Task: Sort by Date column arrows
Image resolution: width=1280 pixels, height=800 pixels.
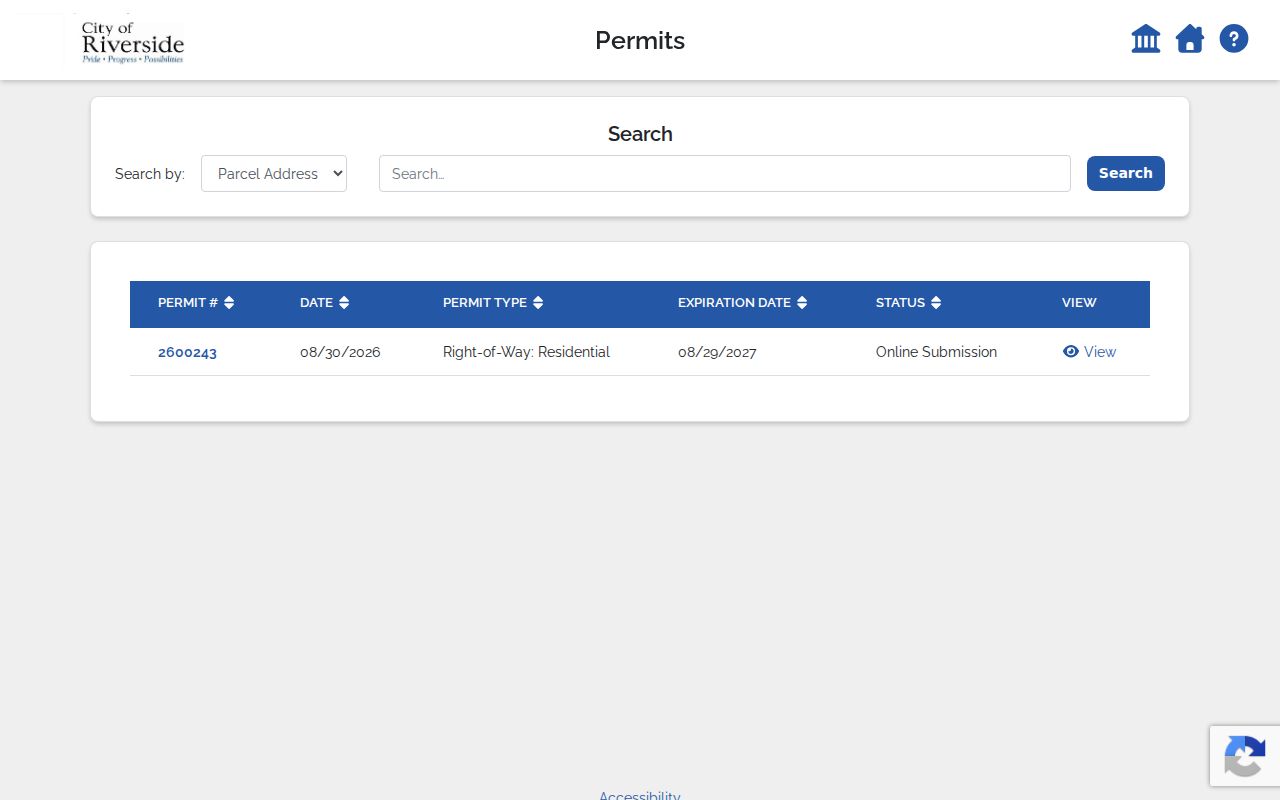Action: [344, 303]
